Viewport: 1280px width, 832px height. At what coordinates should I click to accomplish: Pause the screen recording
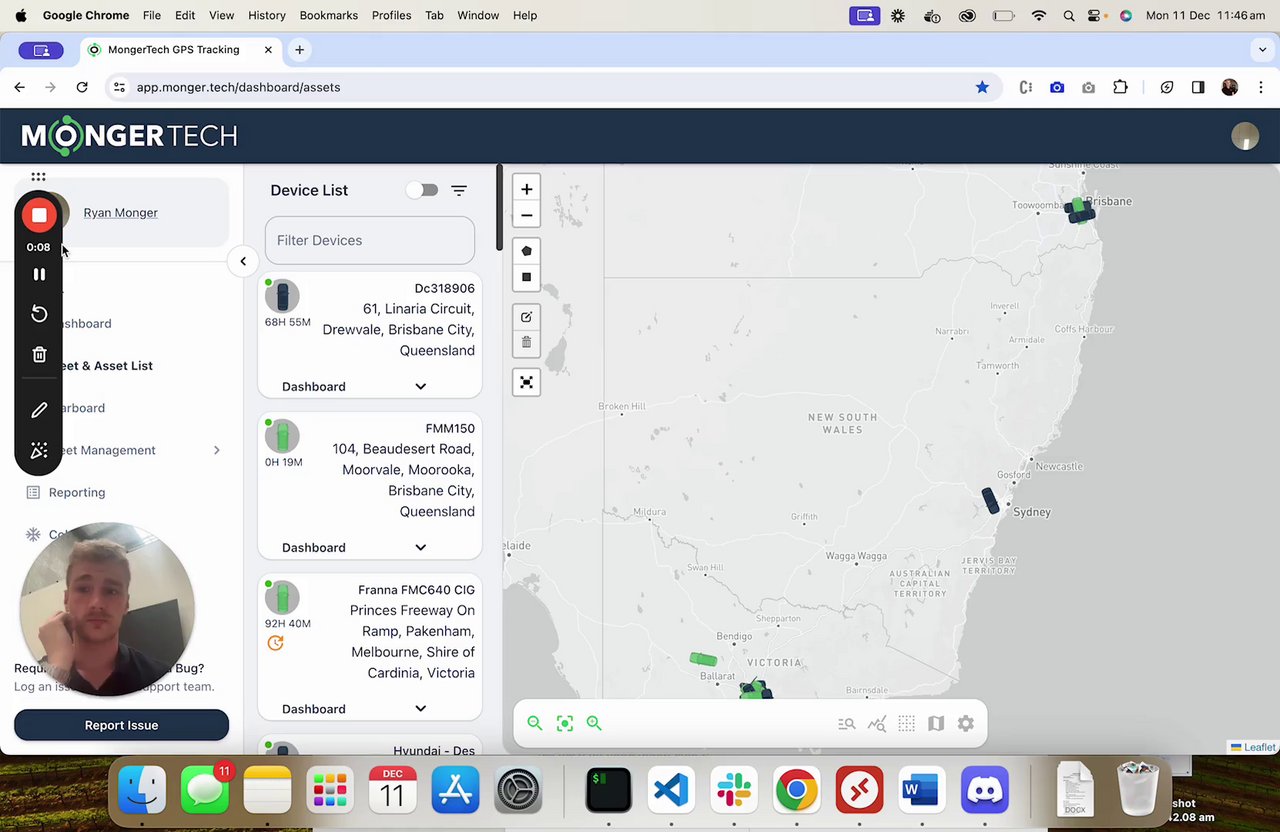coord(39,274)
